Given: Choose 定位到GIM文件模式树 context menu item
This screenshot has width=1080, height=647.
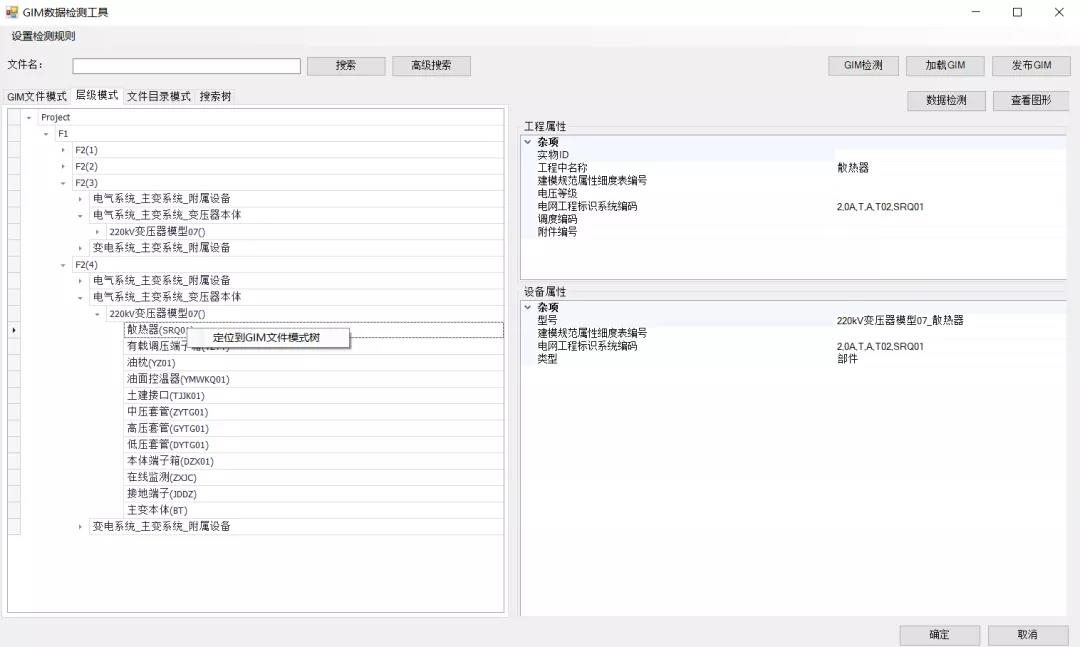Looking at the screenshot, I should tap(267, 338).
